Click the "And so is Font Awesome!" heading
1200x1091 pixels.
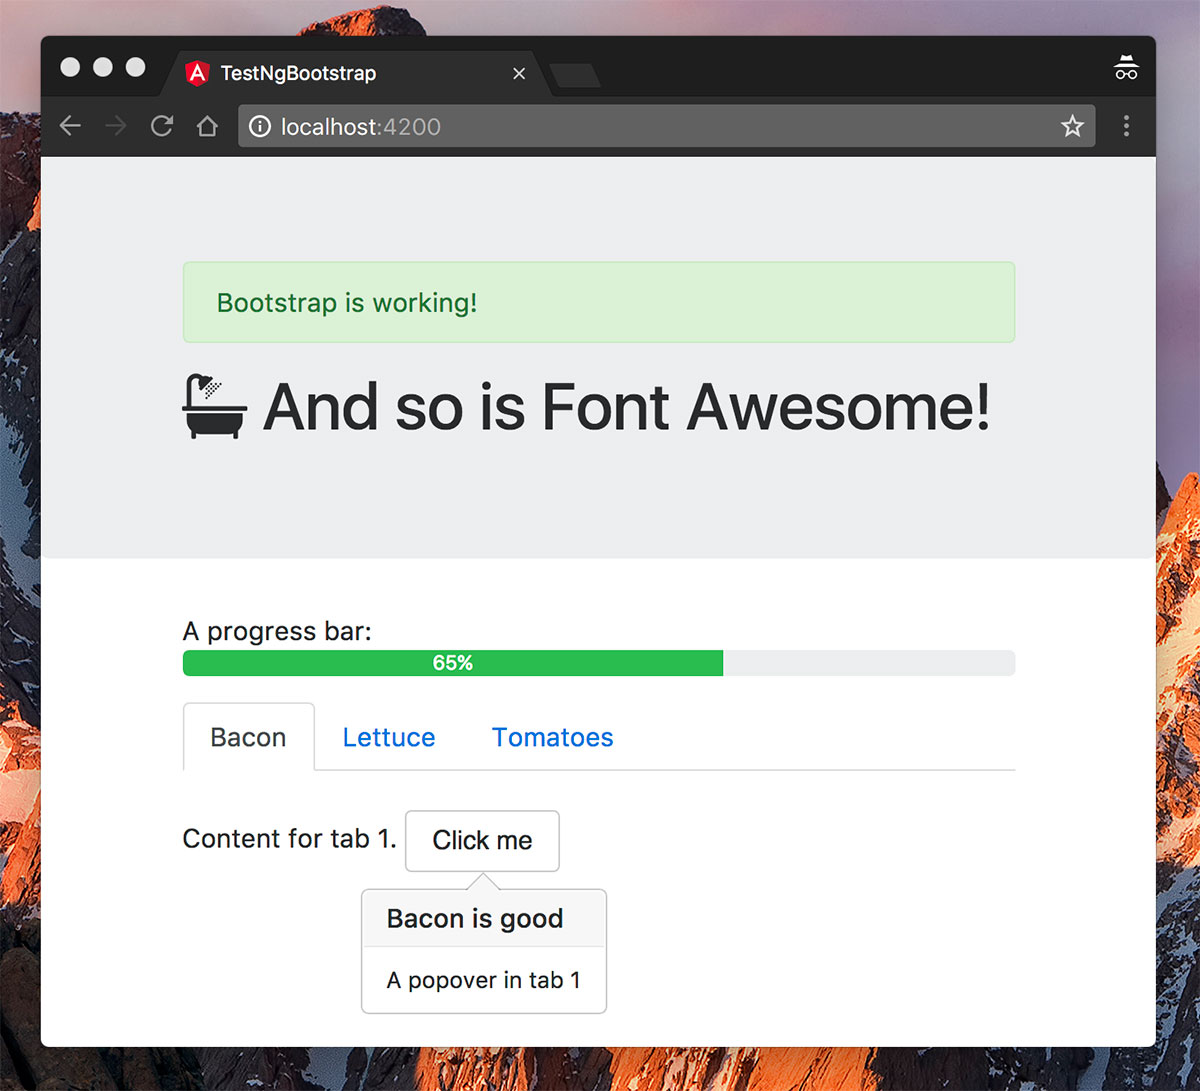(626, 407)
